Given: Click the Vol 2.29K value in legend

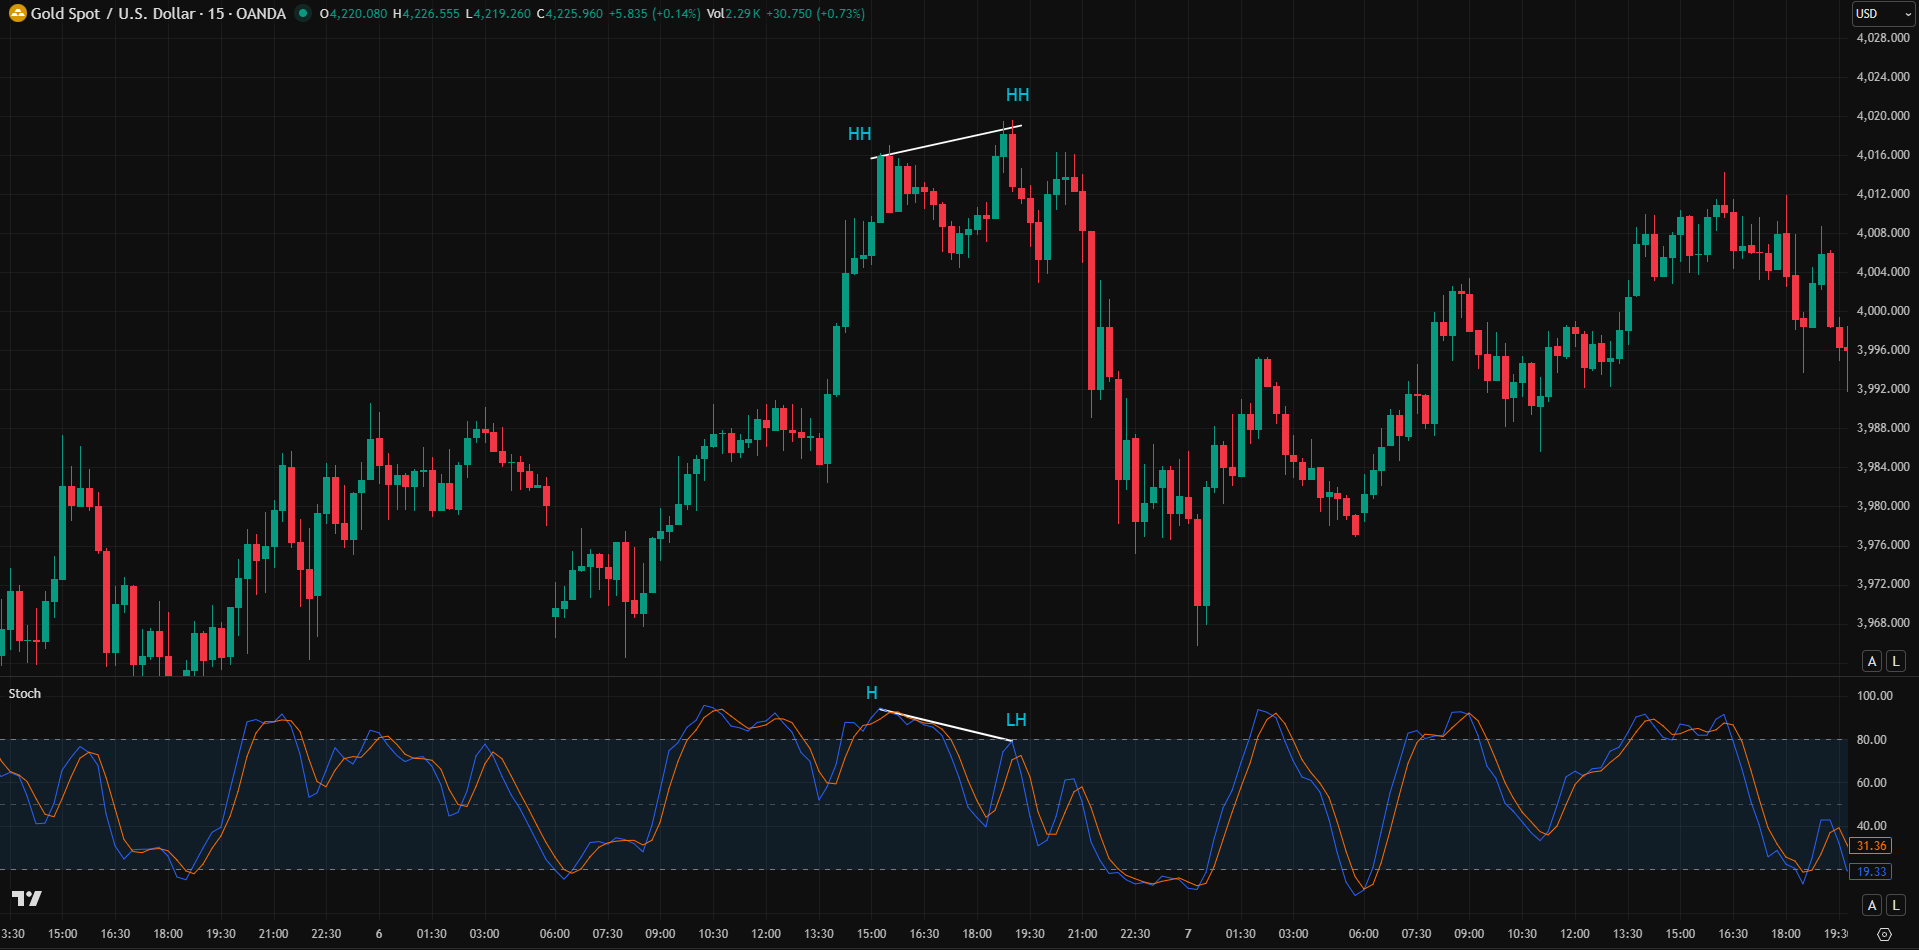Looking at the screenshot, I should pyautogui.click(x=733, y=15).
